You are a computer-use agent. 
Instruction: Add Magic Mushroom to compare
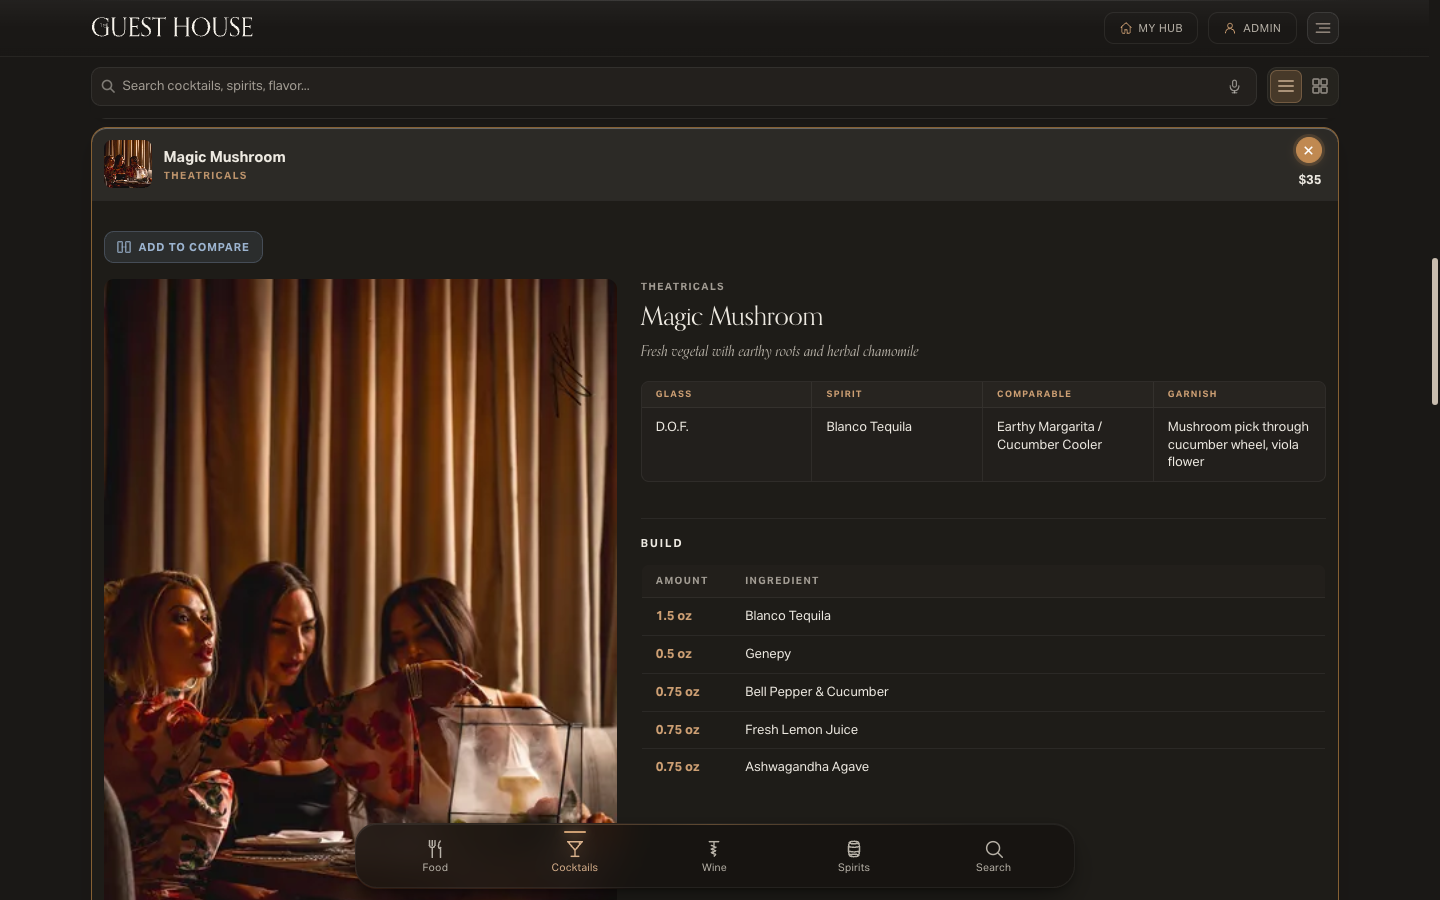pos(183,247)
